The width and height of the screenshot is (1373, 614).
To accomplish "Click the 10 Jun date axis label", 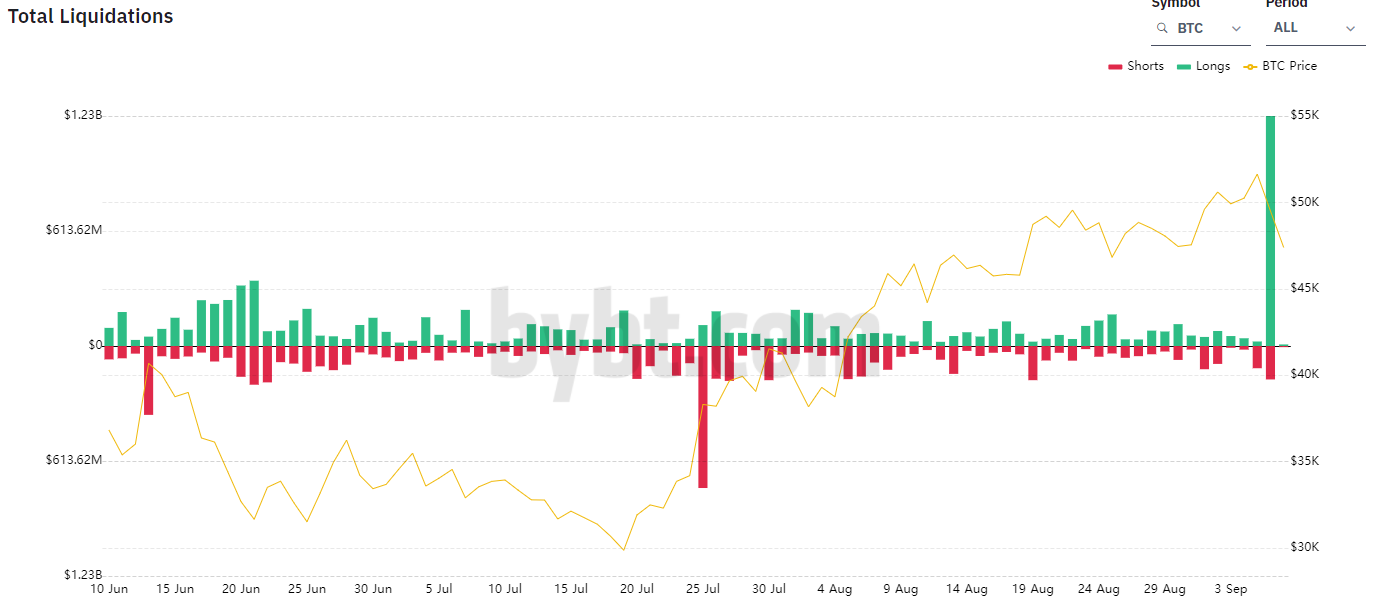I will coord(109,589).
